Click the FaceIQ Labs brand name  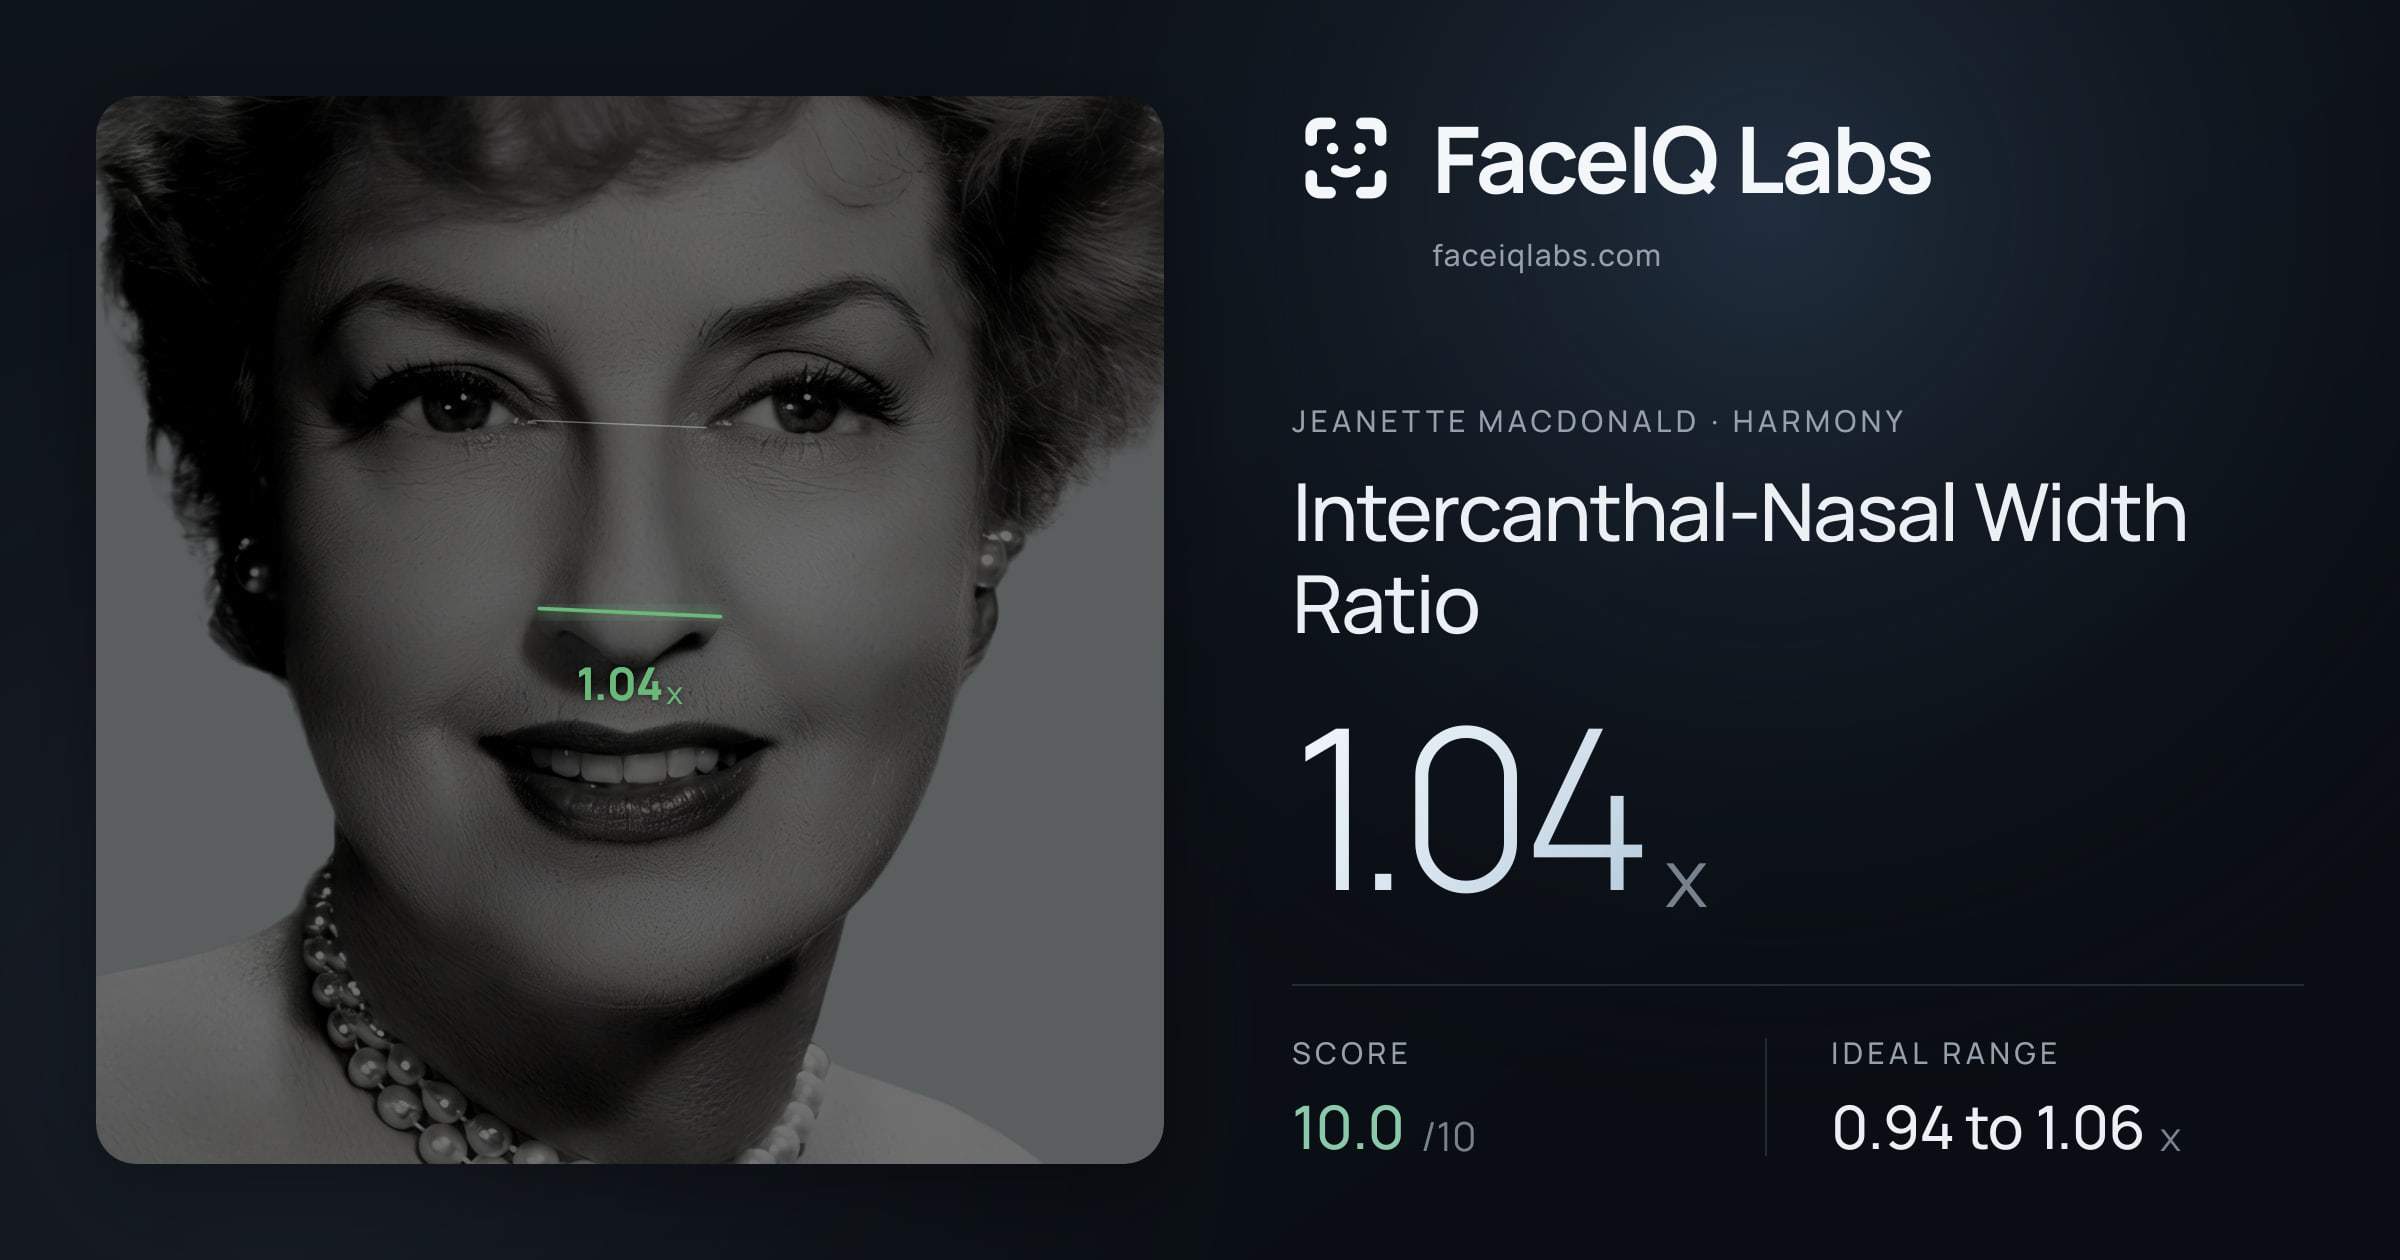point(1682,160)
